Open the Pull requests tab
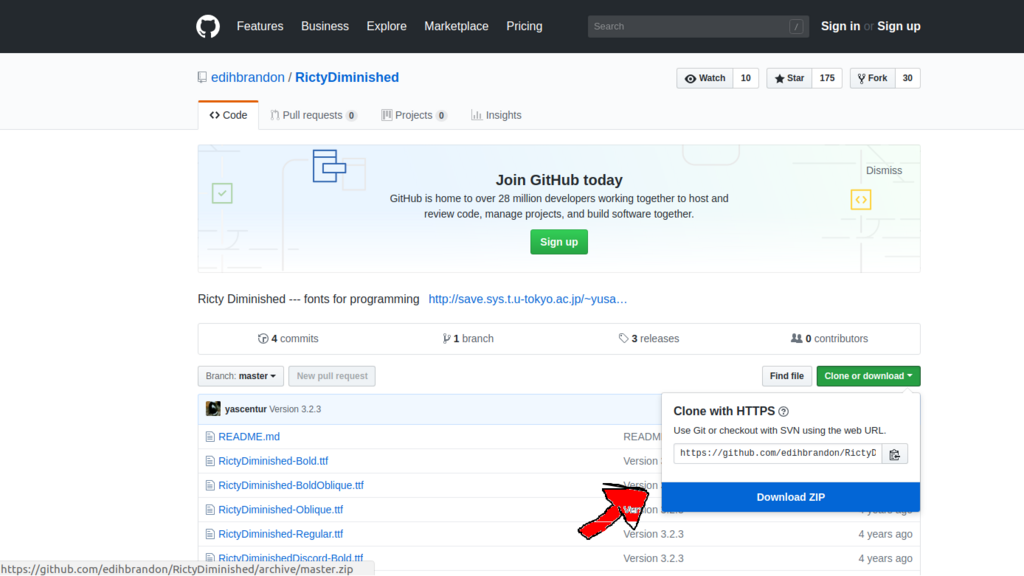Viewport: 1024px width, 576px height. pyautogui.click(x=313, y=115)
